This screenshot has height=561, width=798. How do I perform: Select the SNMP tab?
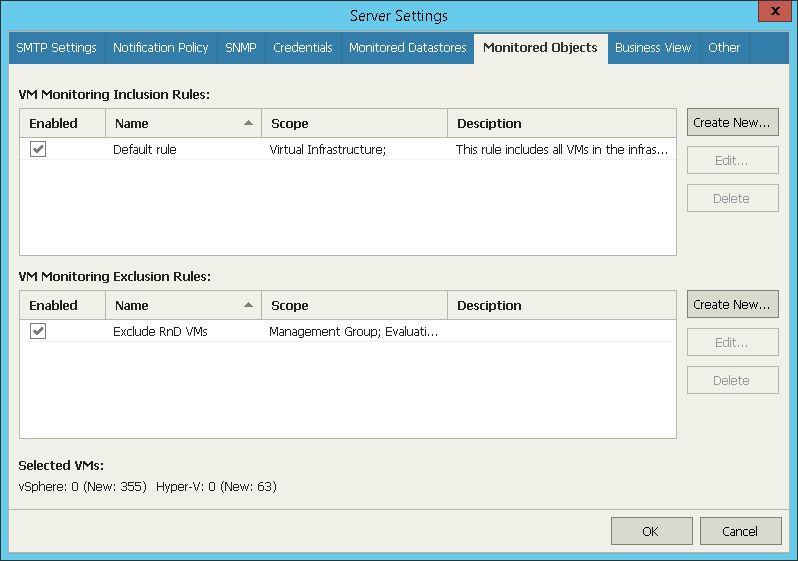tap(241, 48)
